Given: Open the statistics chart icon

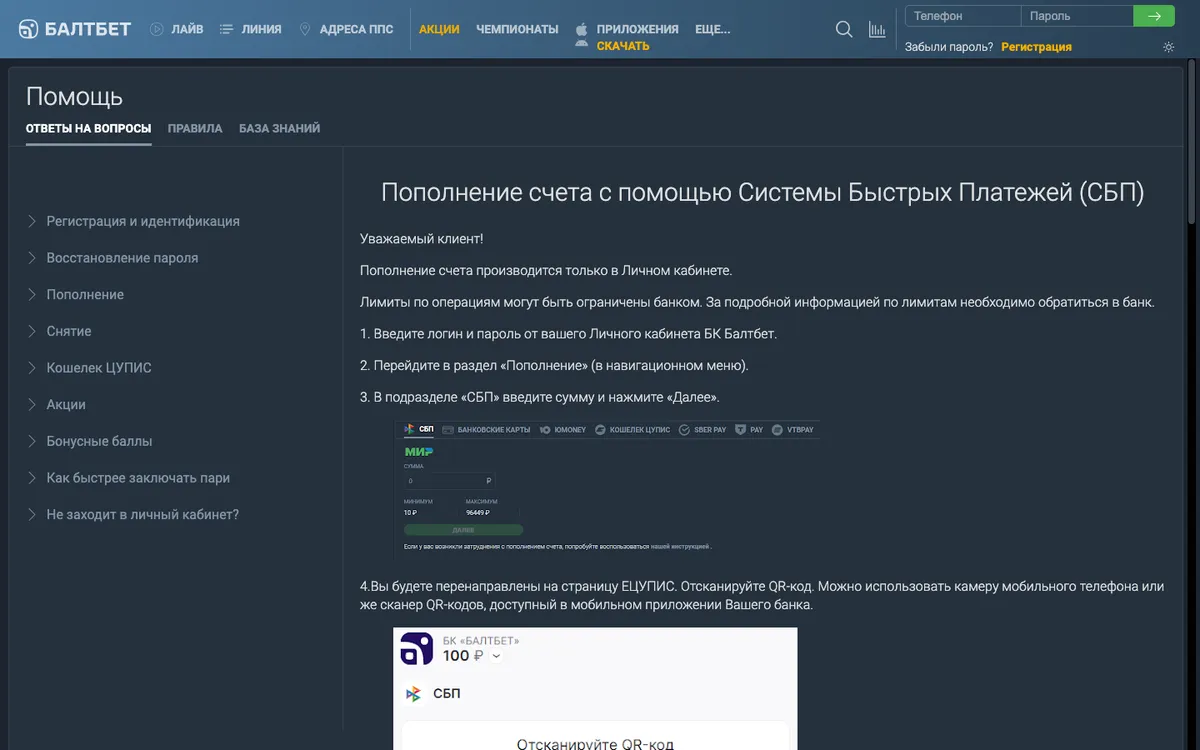Looking at the screenshot, I should [x=877, y=29].
